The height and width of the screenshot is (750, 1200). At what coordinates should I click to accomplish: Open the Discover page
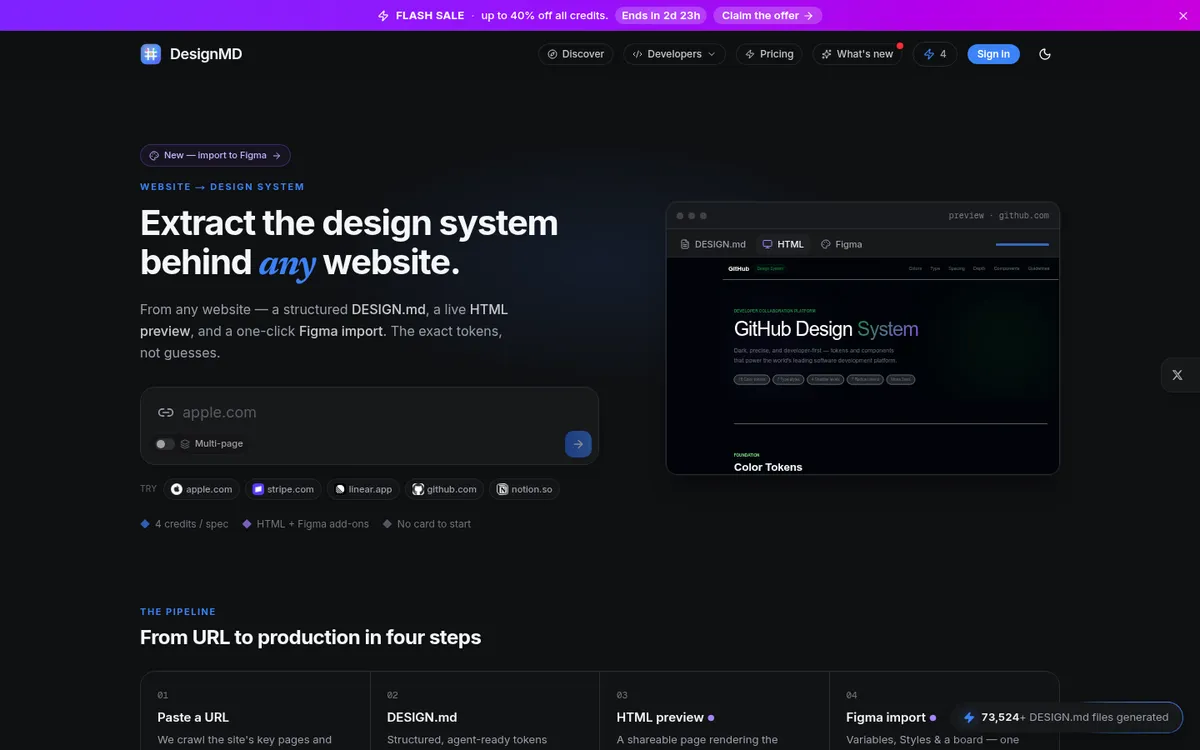click(576, 54)
